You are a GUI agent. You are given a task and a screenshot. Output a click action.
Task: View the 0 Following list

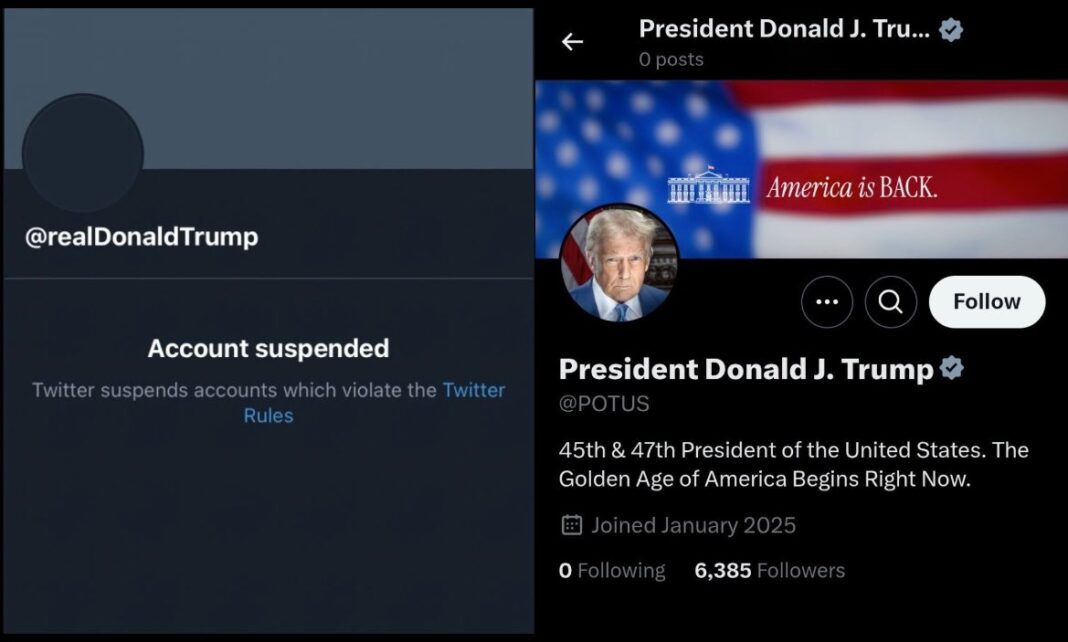[x=611, y=570]
